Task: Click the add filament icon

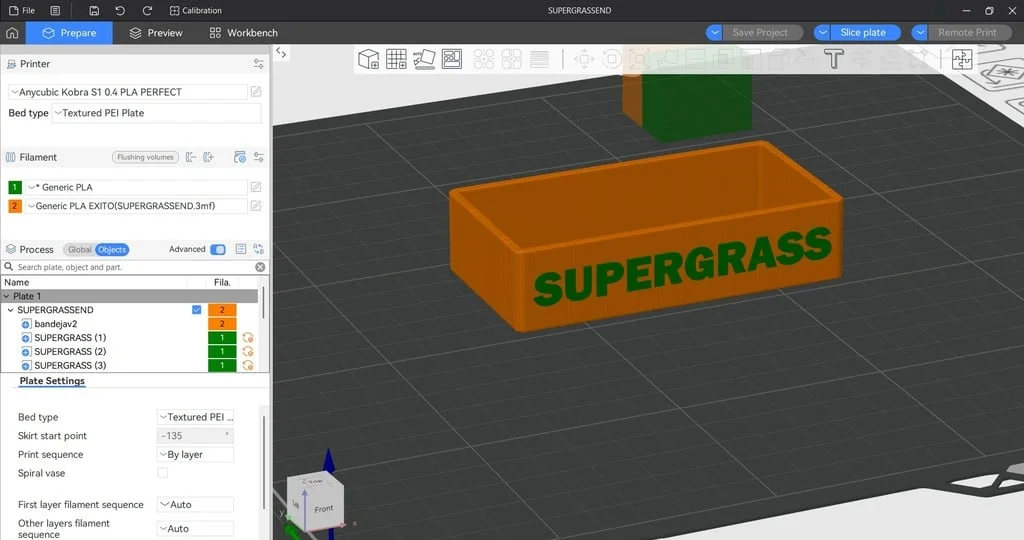Action: [209, 157]
